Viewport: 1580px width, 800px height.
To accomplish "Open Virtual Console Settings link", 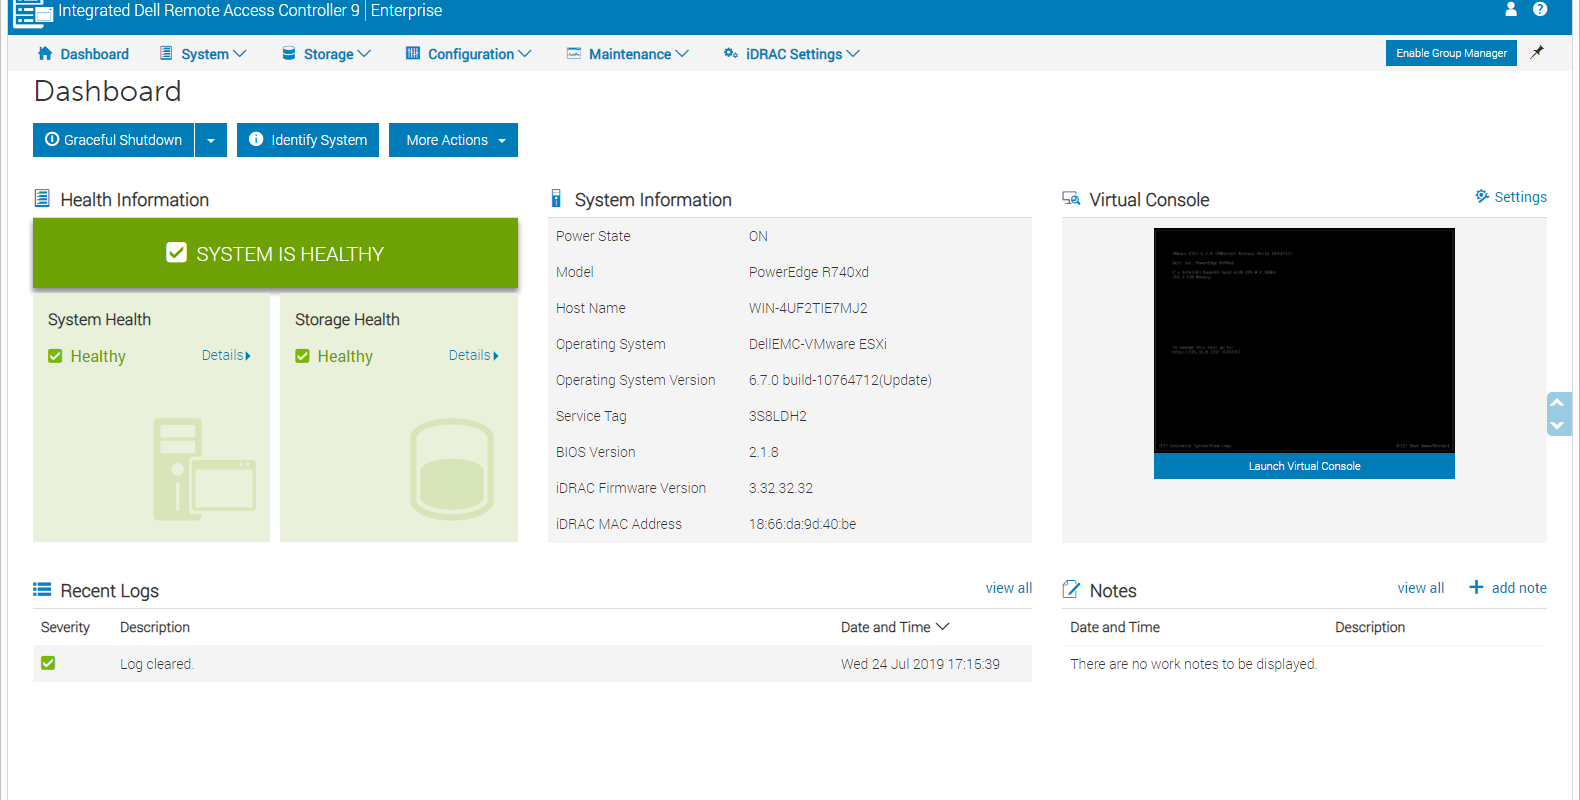I will coord(1520,197).
